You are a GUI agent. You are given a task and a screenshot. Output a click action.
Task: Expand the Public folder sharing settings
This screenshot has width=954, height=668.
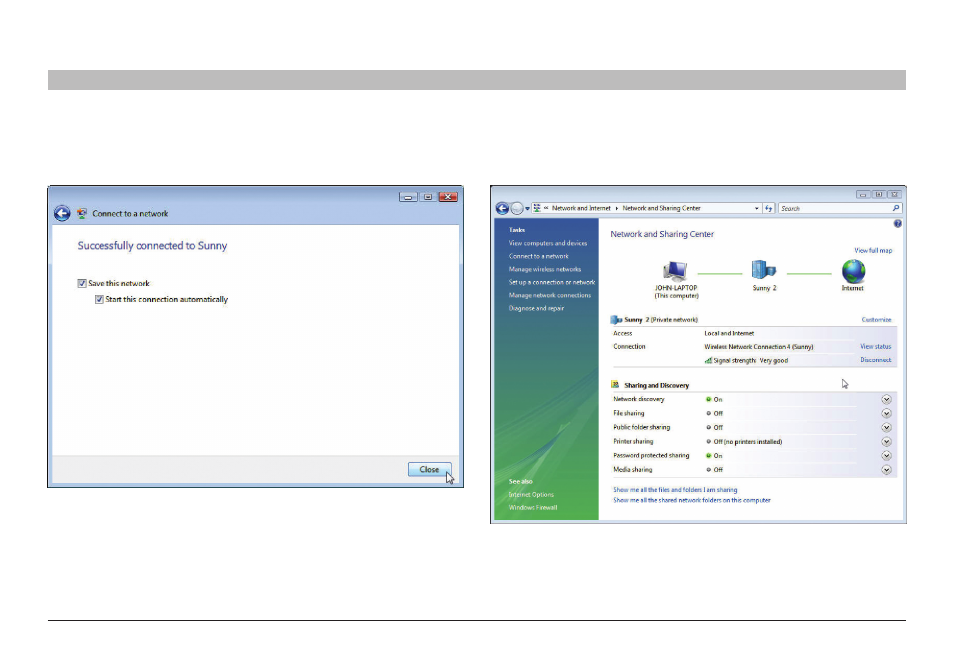pyautogui.click(x=886, y=428)
